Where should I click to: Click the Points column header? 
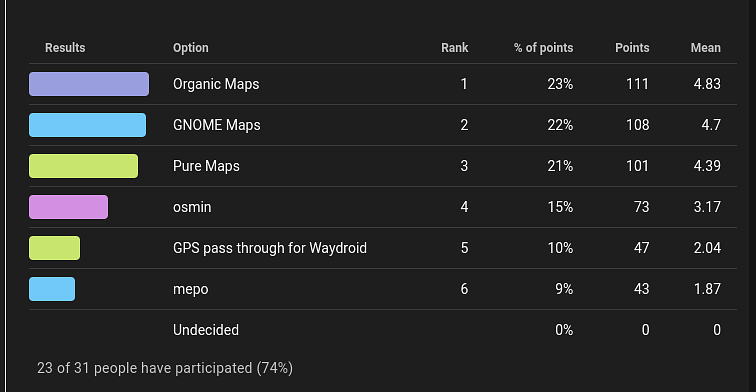tap(632, 48)
